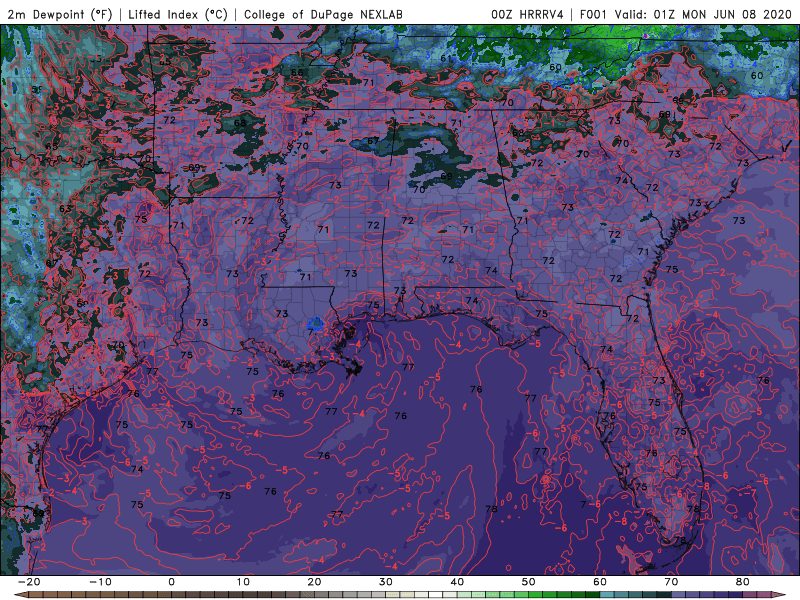Click the 'F001' forecast hour label
Viewport: 800px width, 600px height.
[593, 14]
